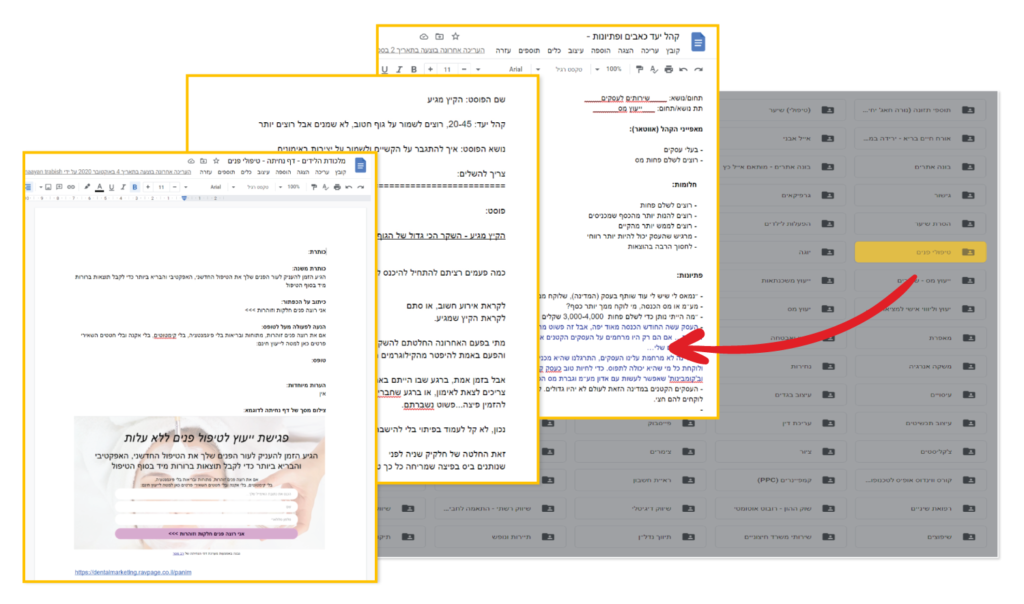Open last edit link dated 4 באוקטובר 2020
Screen dimensions: 1024x604
click(x=109, y=172)
